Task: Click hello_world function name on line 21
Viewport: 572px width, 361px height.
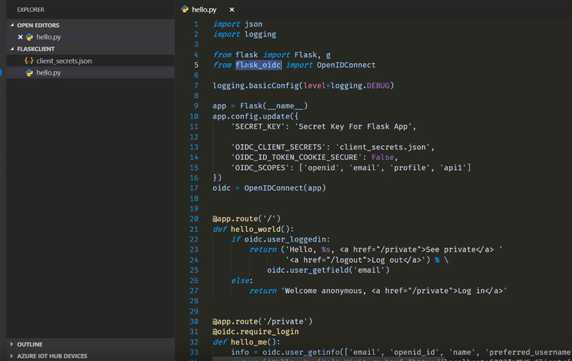Action: pos(255,229)
